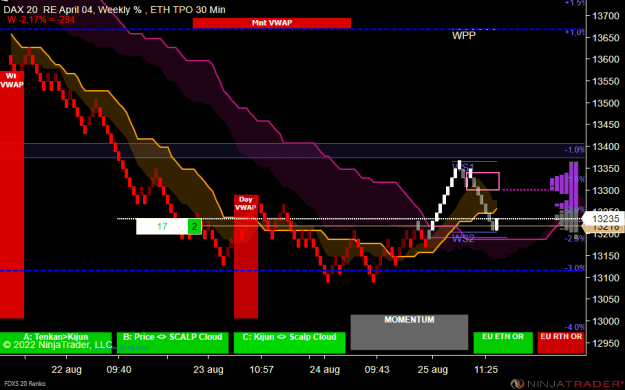This screenshot has height=390, width=625.
Task: Click the NinjaTrader logo
Action: click(567, 384)
